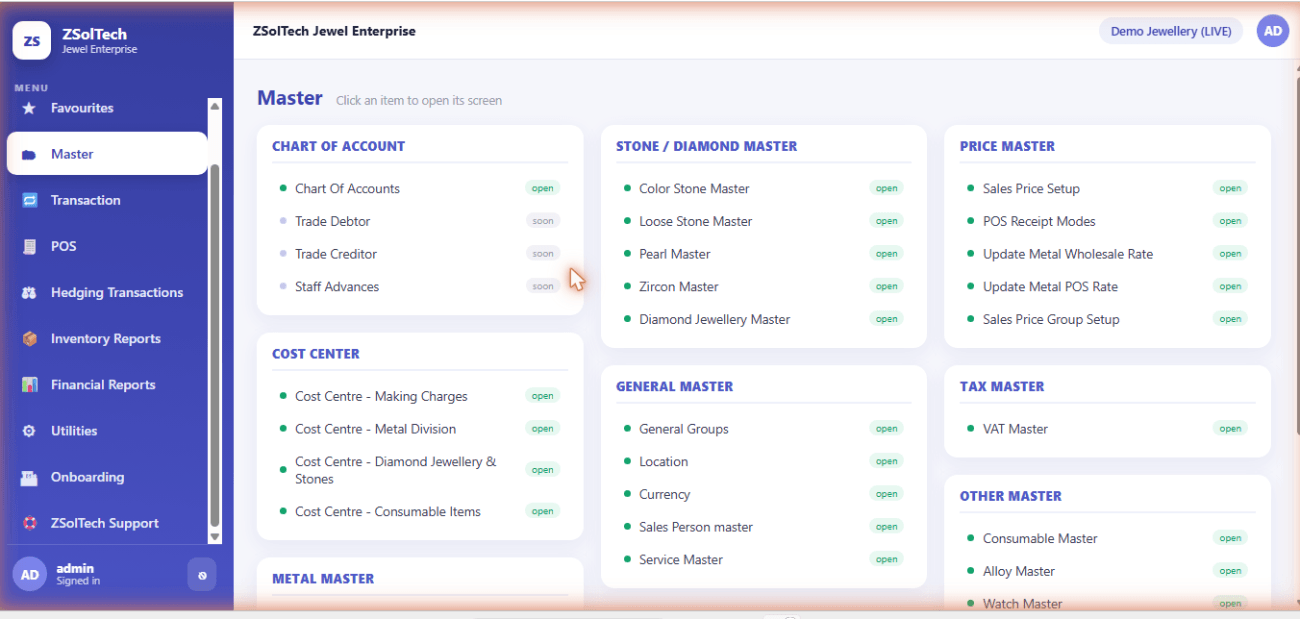Viewport: 1300px width, 619px height.
Task: Open Color Stone Master
Action: click(763, 188)
